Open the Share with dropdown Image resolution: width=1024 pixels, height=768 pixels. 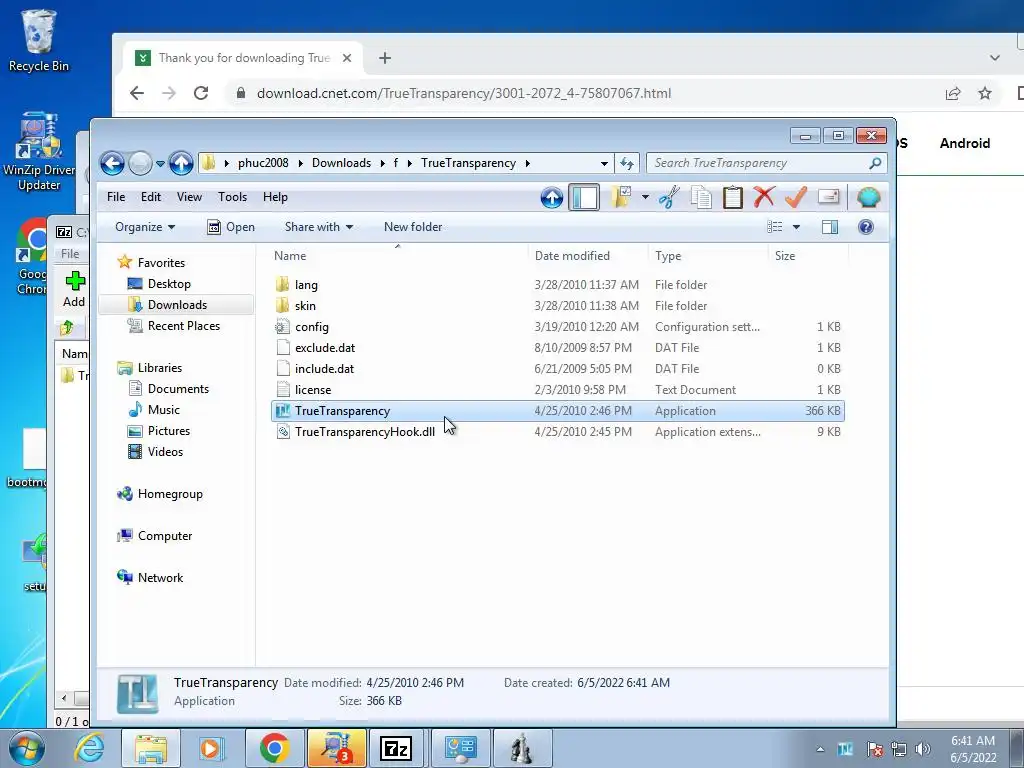pyautogui.click(x=319, y=227)
